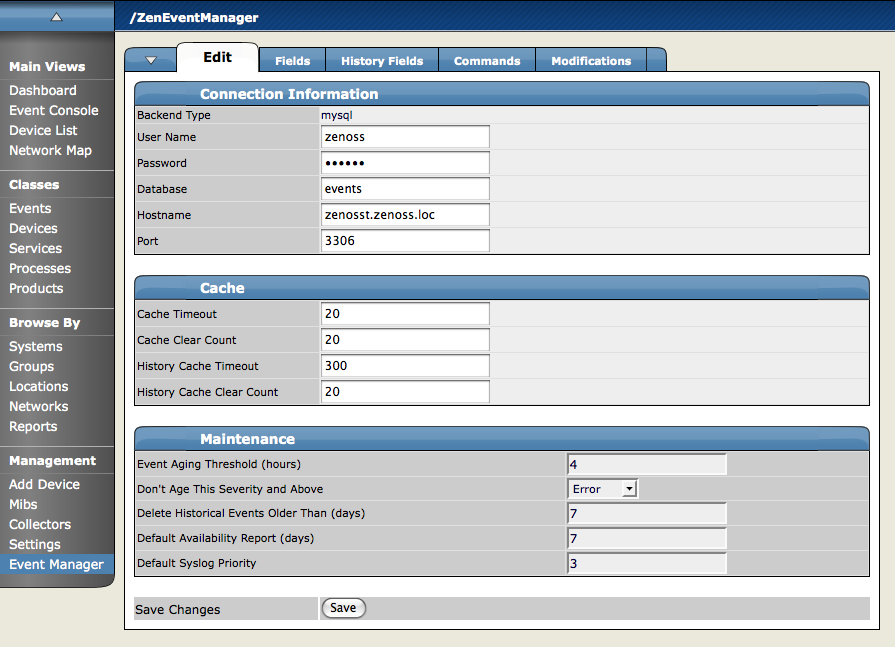
Task: Click the mysql Backend Type value
Action: 337,115
